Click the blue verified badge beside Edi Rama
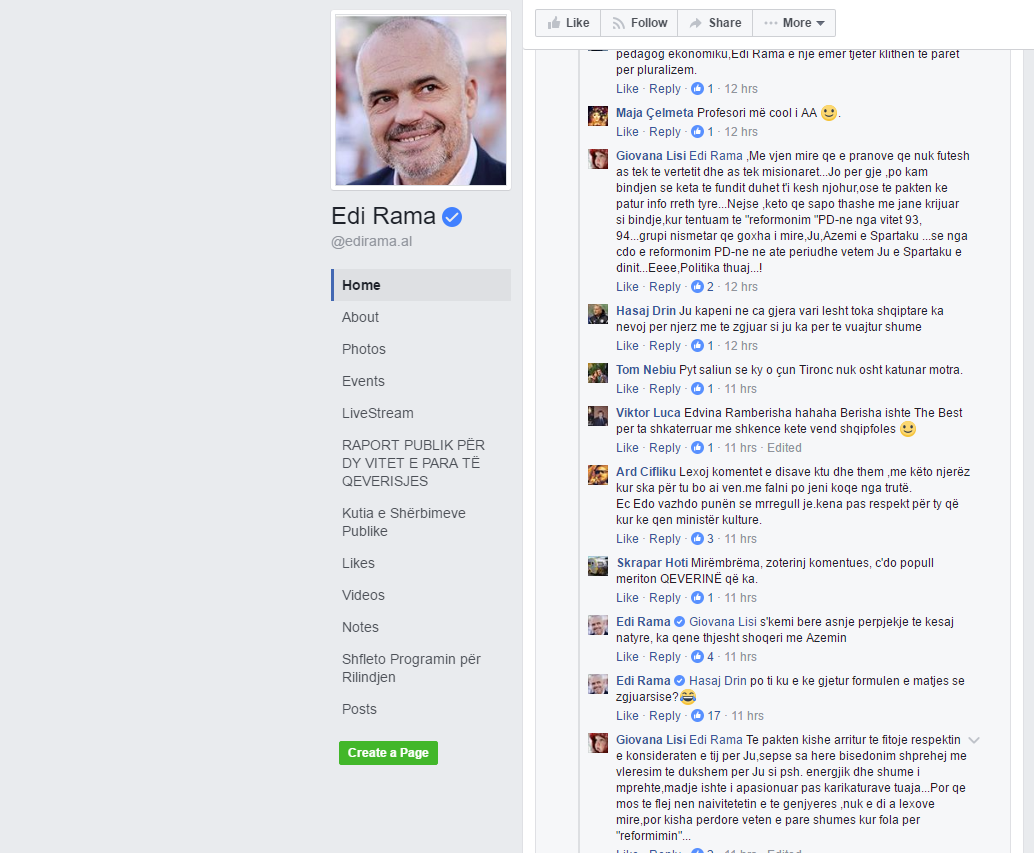 tap(452, 217)
